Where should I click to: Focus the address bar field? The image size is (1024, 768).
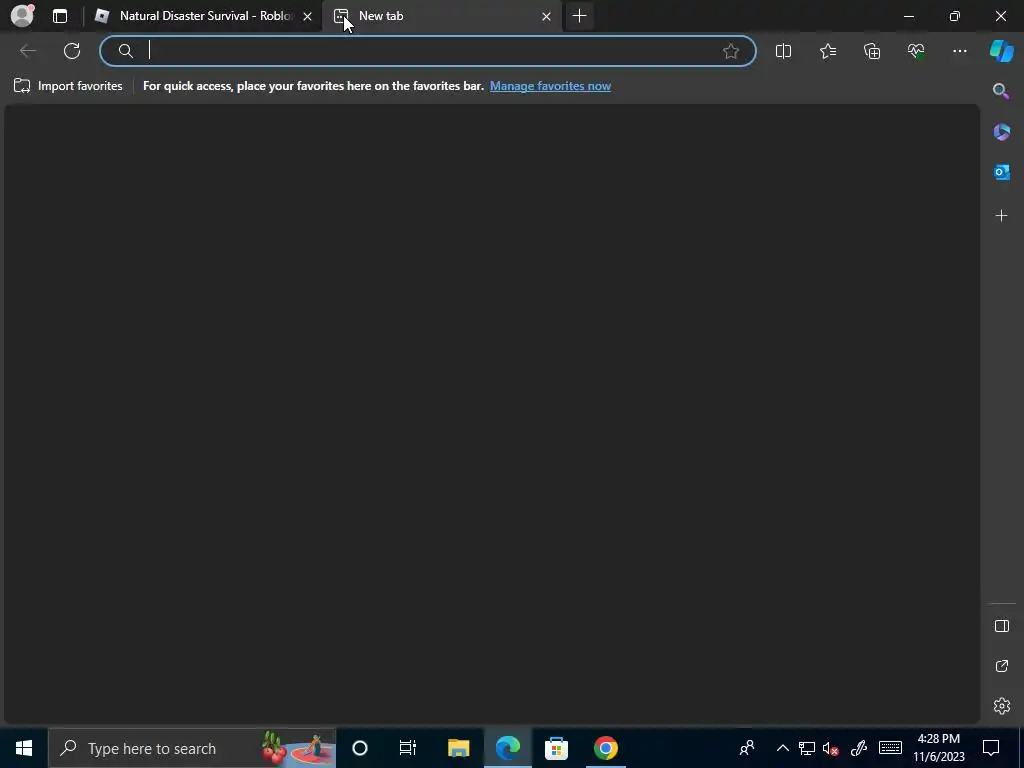pyautogui.click(x=428, y=51)
